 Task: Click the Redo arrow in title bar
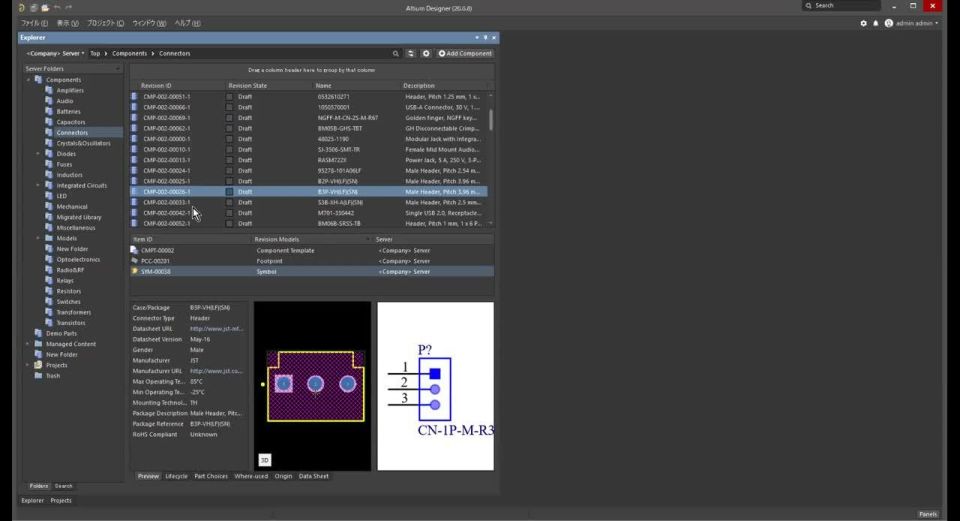[69, 8]
